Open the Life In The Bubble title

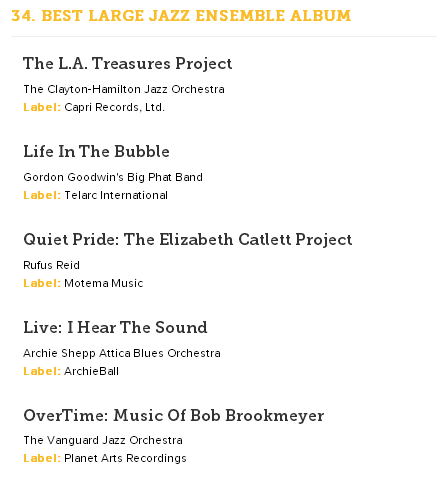96,151
